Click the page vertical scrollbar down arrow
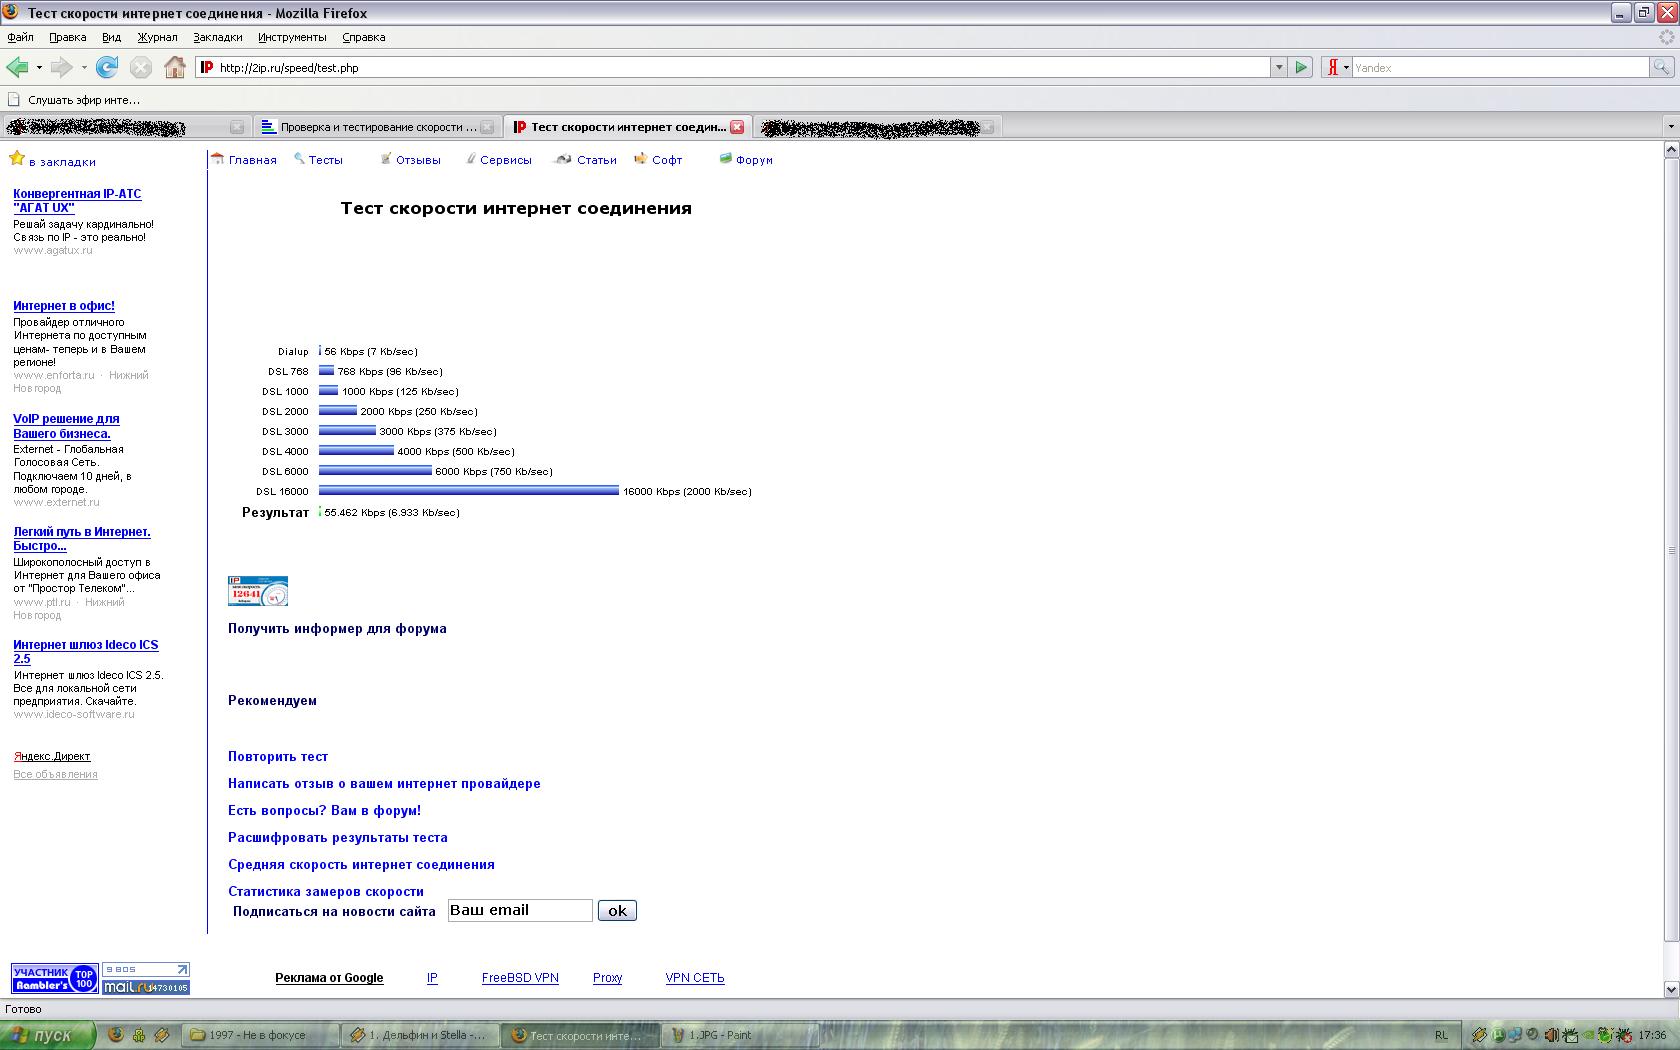The image size is (1680, 1050). [x=1671, y=988]
